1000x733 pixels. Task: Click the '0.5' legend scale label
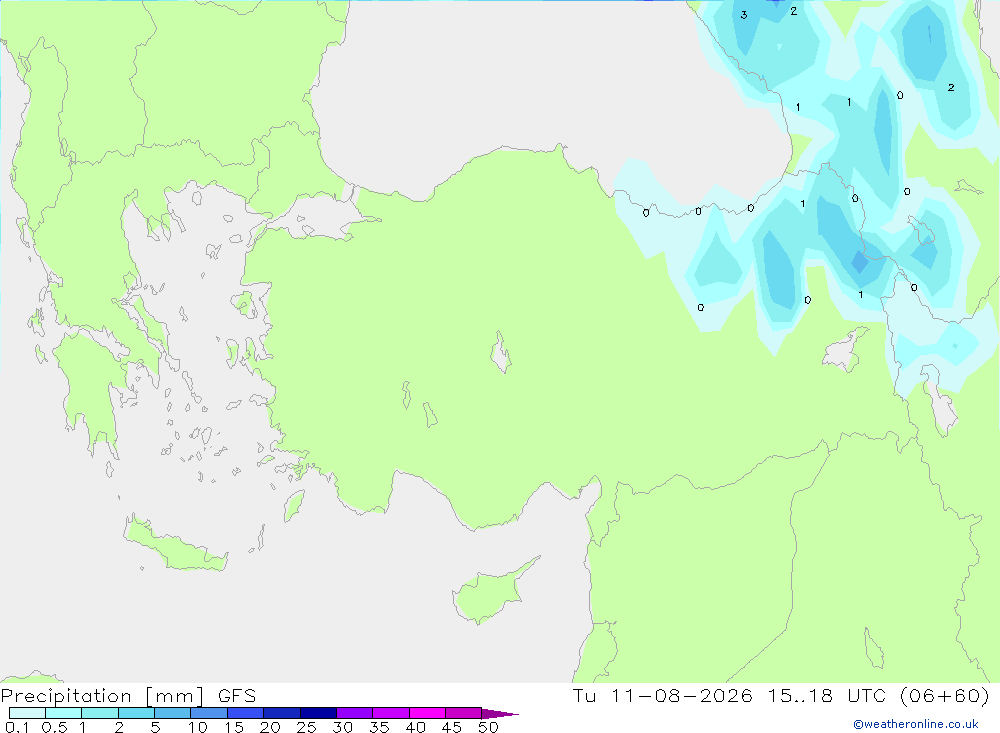54,727
